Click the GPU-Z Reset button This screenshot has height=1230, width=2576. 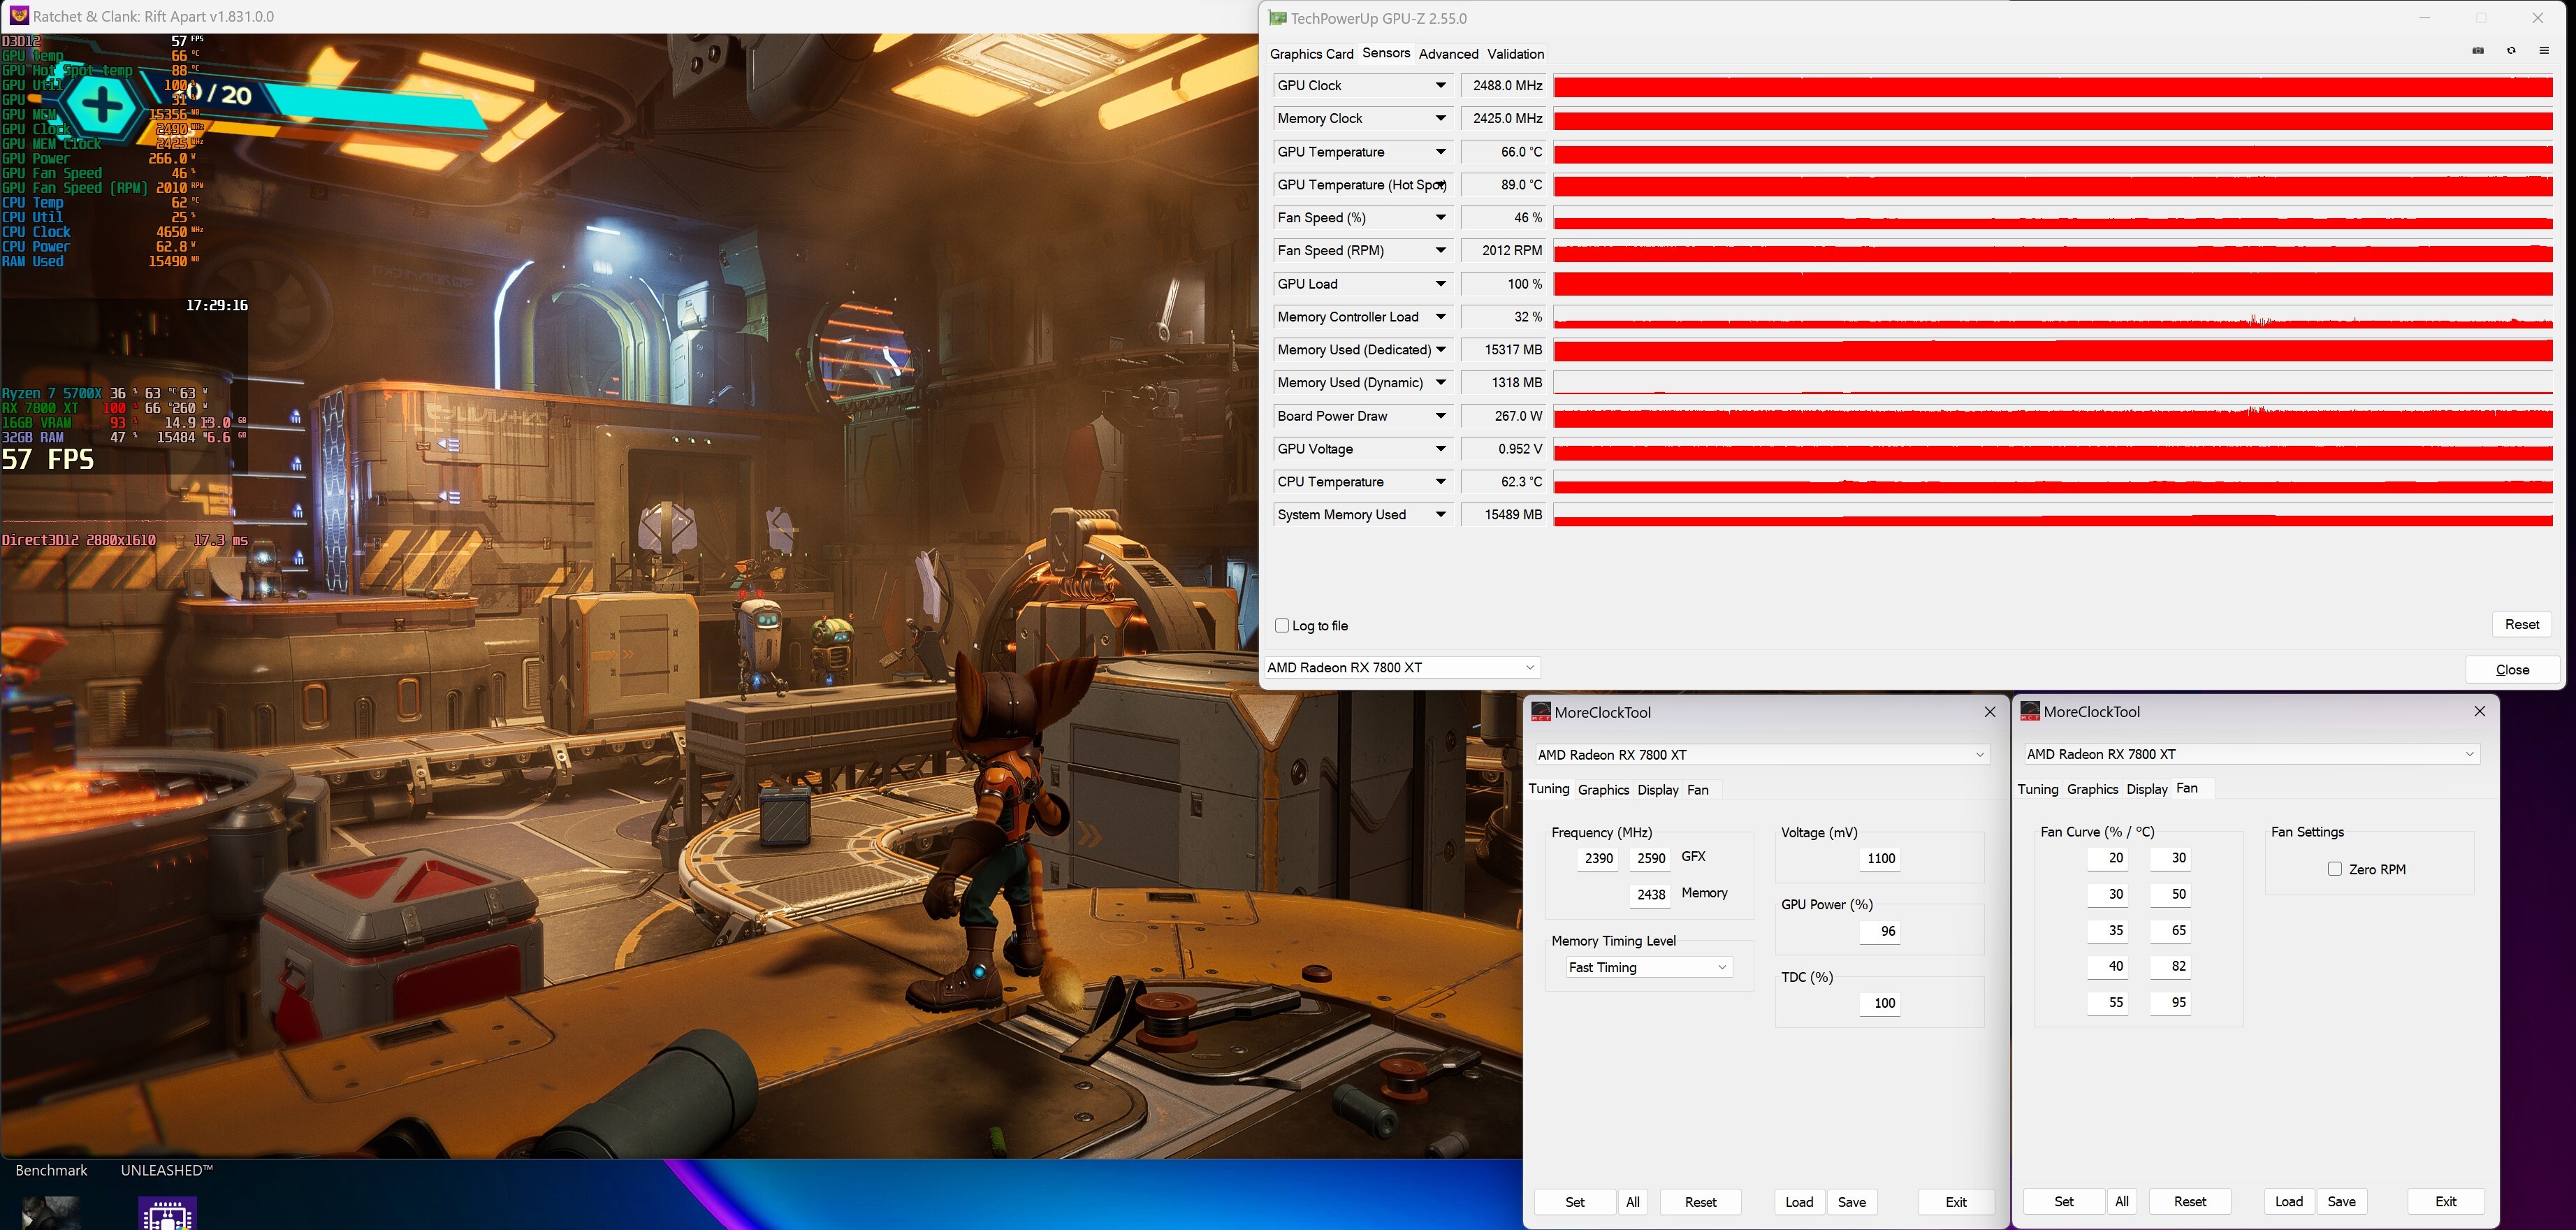click(2522, 625)
